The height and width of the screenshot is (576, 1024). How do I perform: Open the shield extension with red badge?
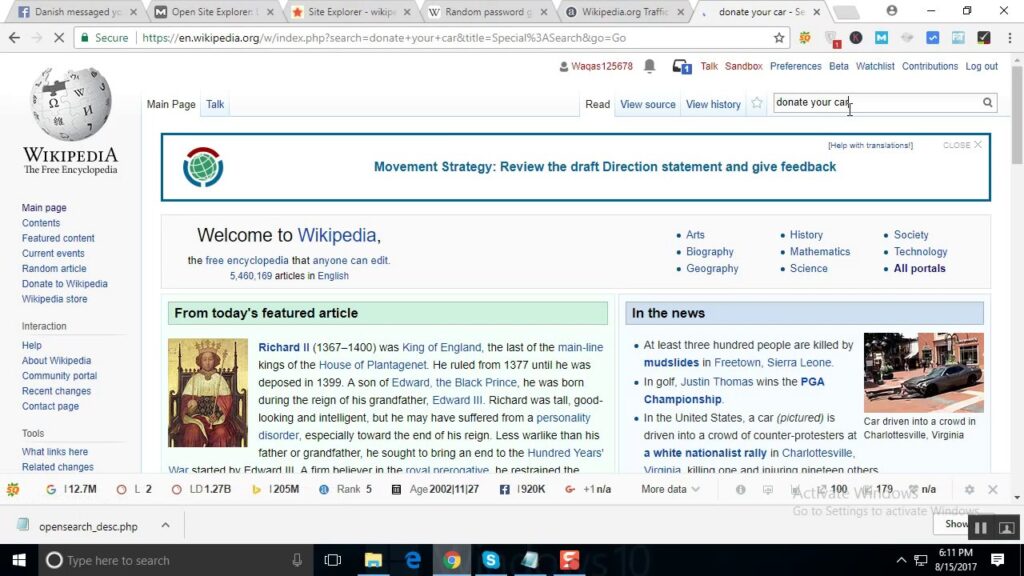click(x=831, y=39)
